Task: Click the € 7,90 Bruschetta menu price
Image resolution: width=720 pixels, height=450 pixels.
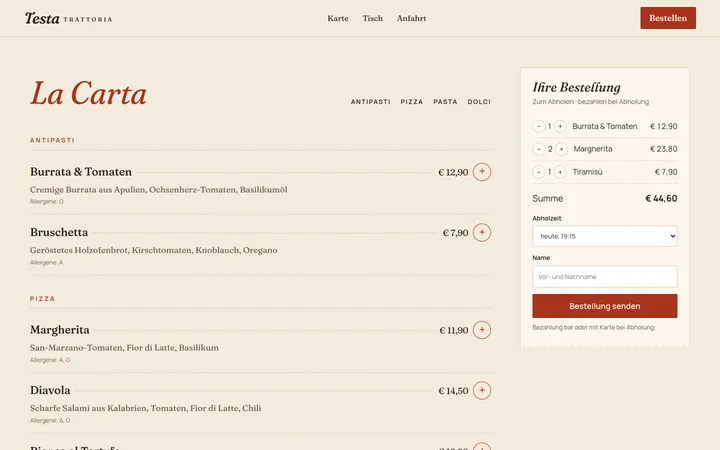Action: pyautogui.click(x=456, y=233)
